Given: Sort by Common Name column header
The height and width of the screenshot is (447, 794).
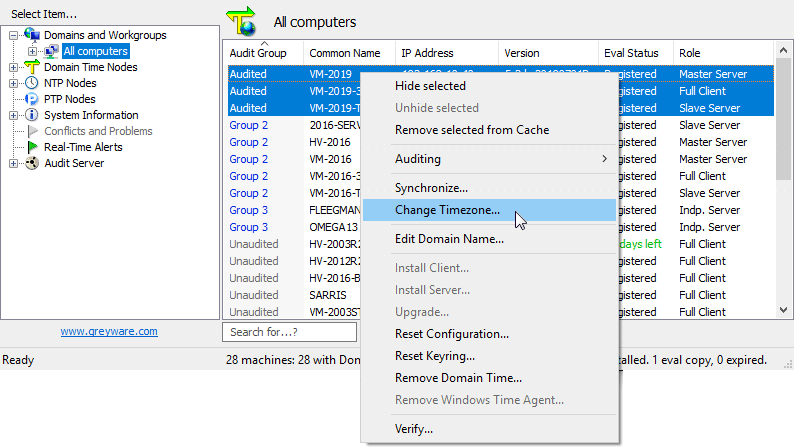Looking at the screenshot, I should (x=349, y=53).
